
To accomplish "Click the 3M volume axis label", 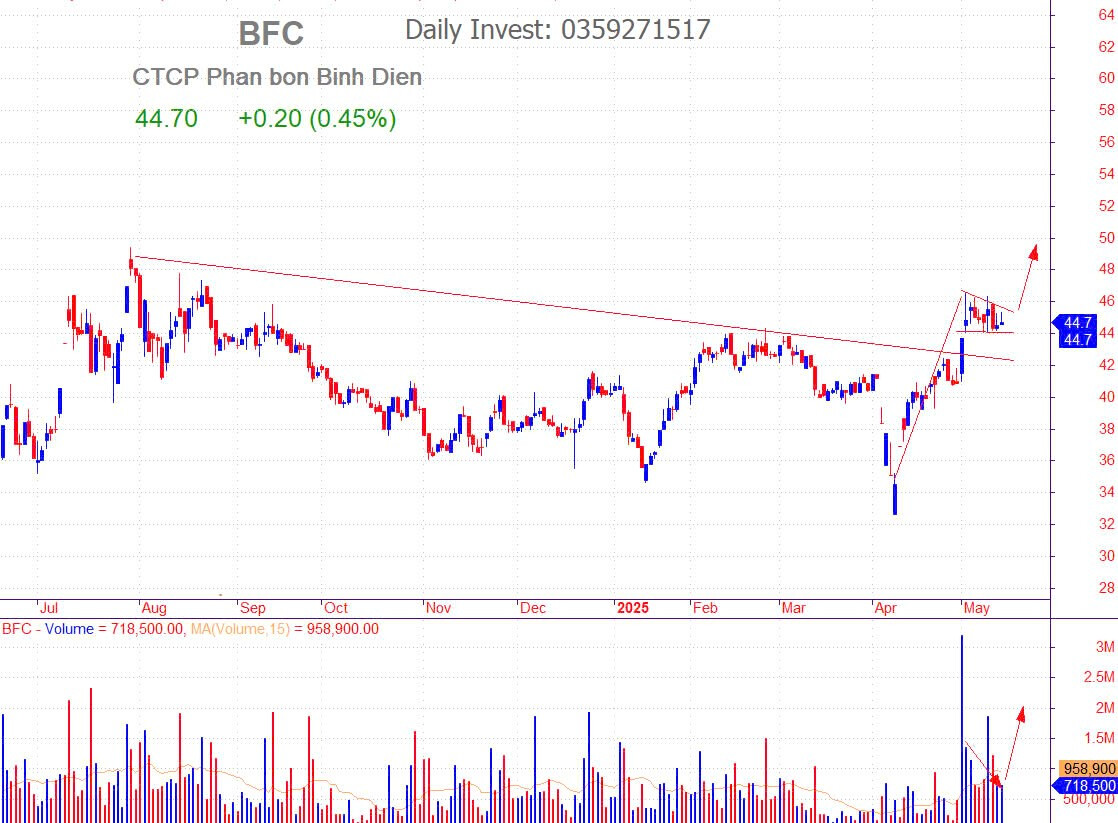I will 1105,647.
